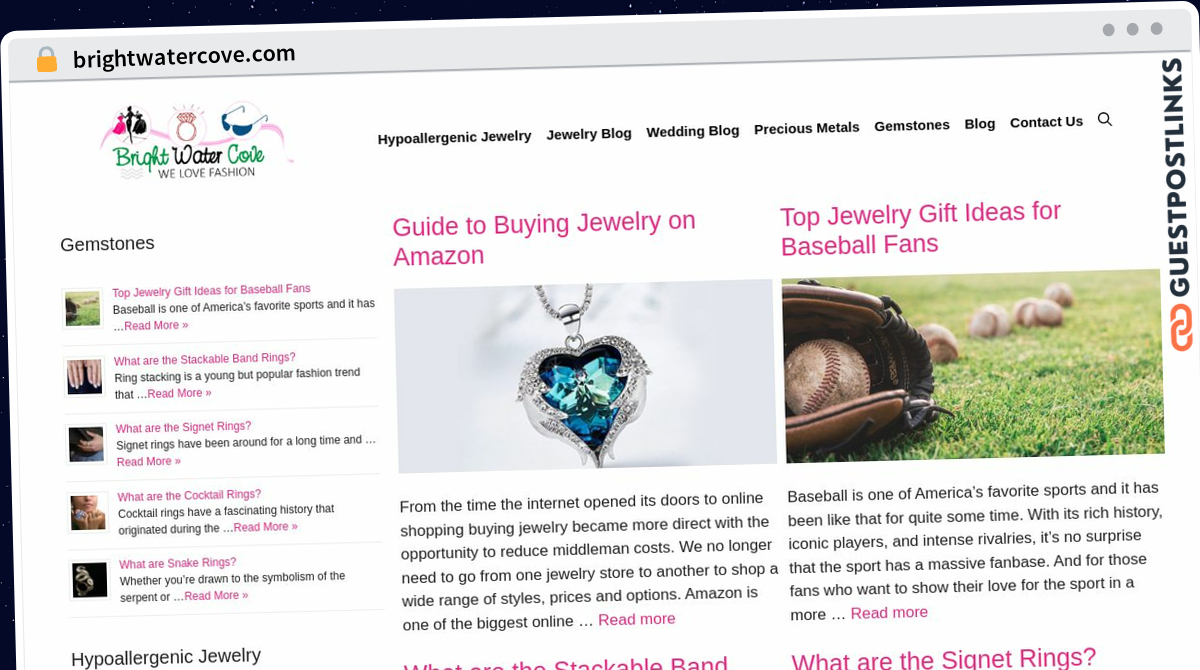
Task: Read more of the Amazon jewelry article
Action: 637,619
